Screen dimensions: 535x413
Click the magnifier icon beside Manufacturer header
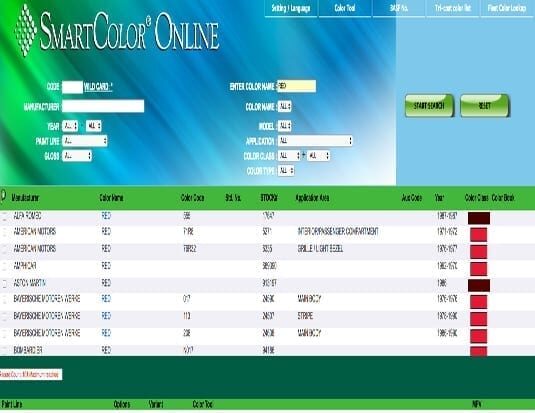[x=3, y=196]
